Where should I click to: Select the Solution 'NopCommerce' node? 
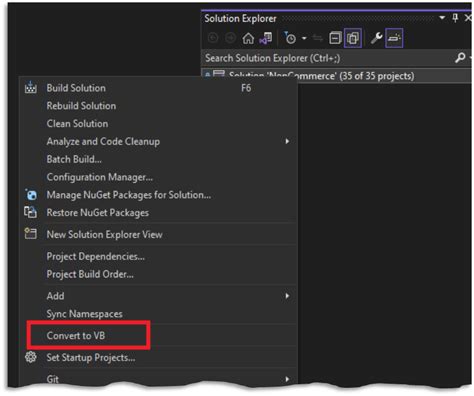337,76
